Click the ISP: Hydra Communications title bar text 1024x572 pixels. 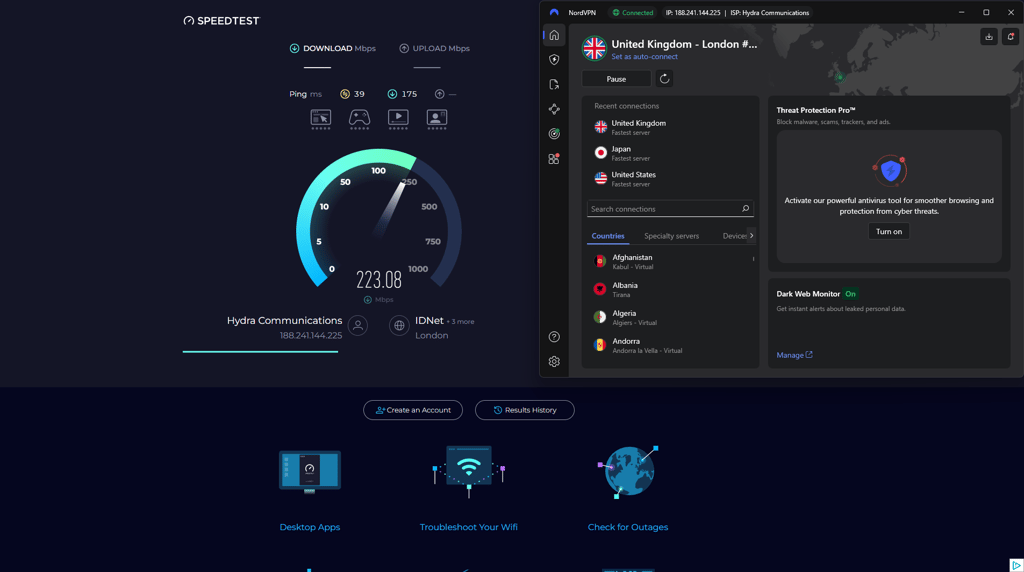click(769, 12)
